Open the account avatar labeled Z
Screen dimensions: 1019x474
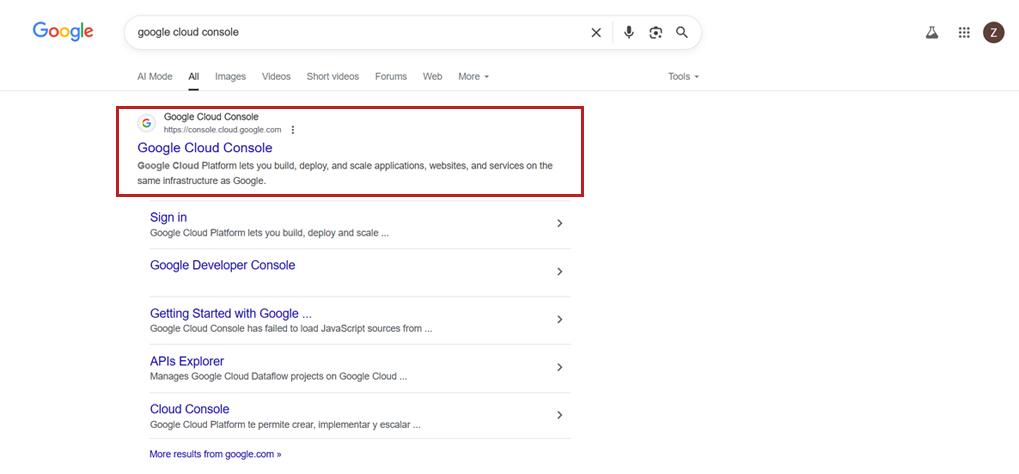point(994,33)
